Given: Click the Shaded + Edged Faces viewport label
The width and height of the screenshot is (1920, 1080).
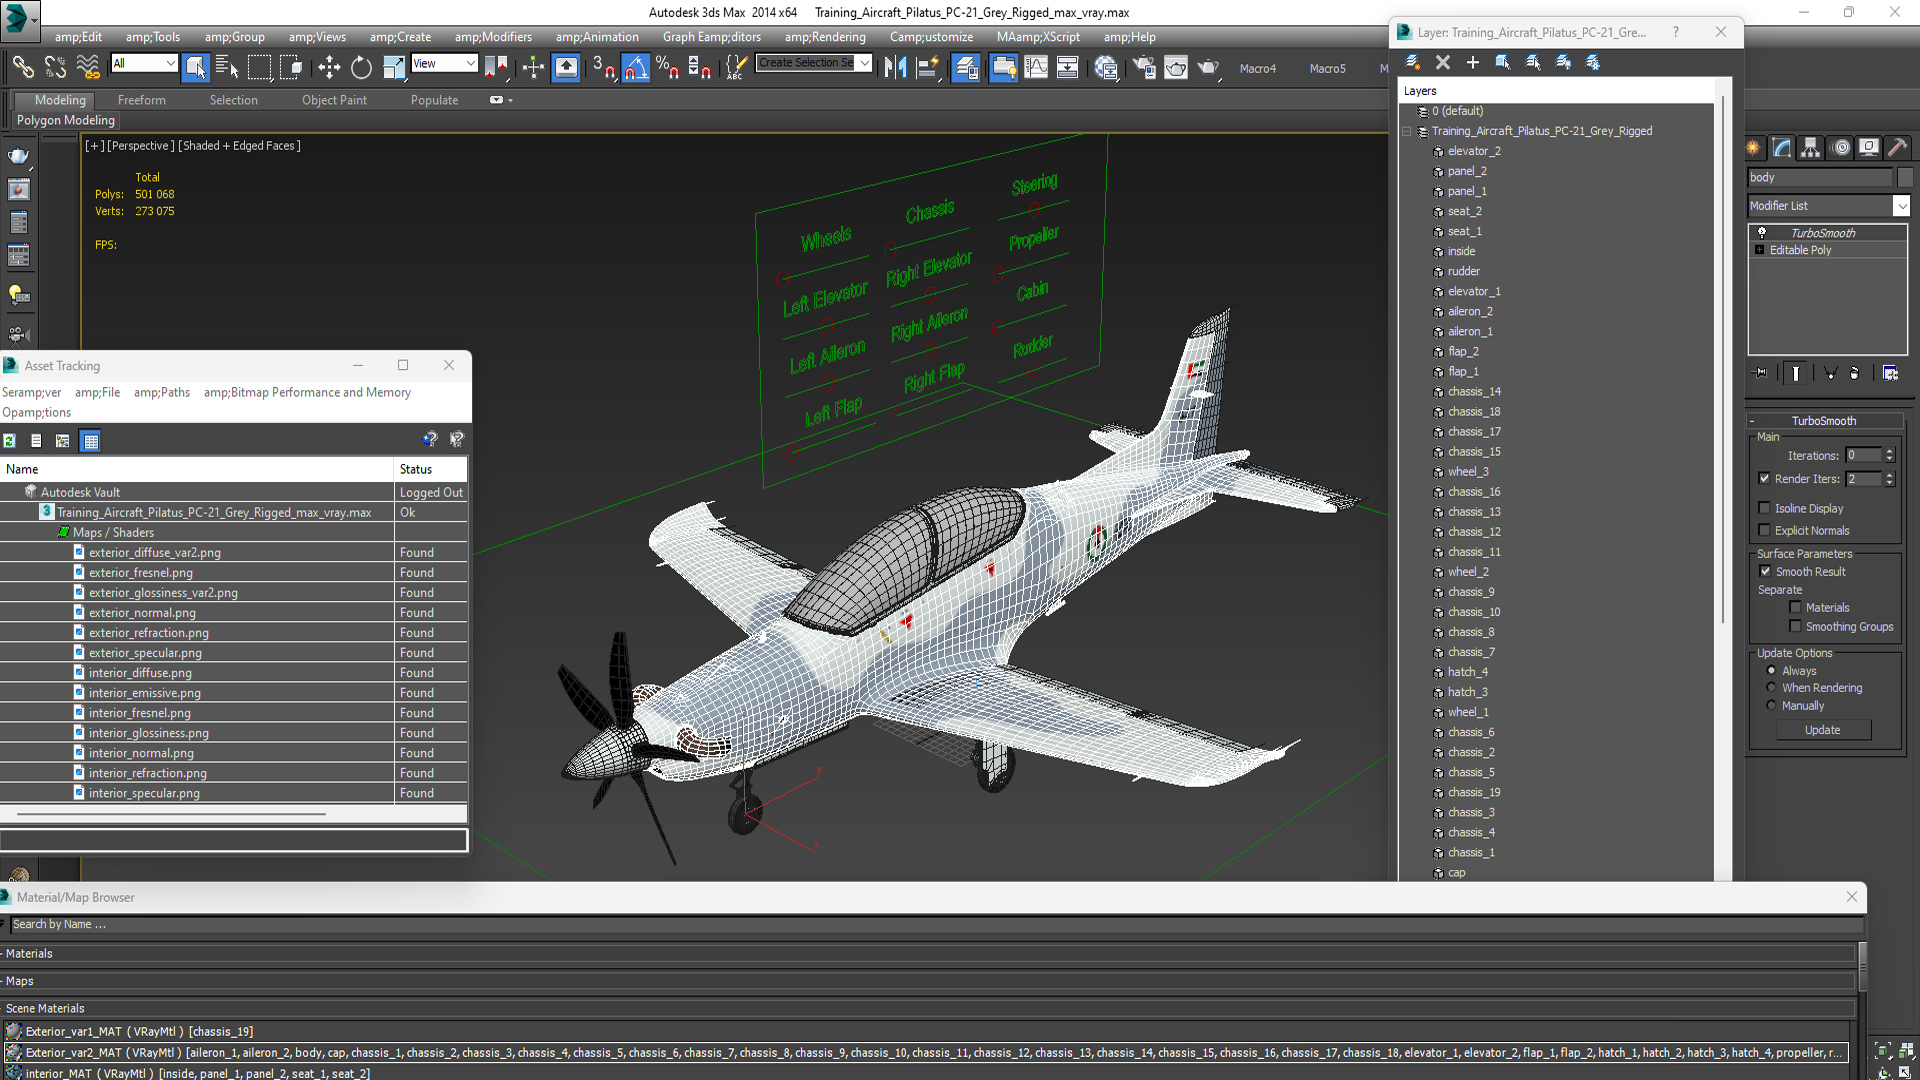Looking at the screenshot, I should point(239,146).
